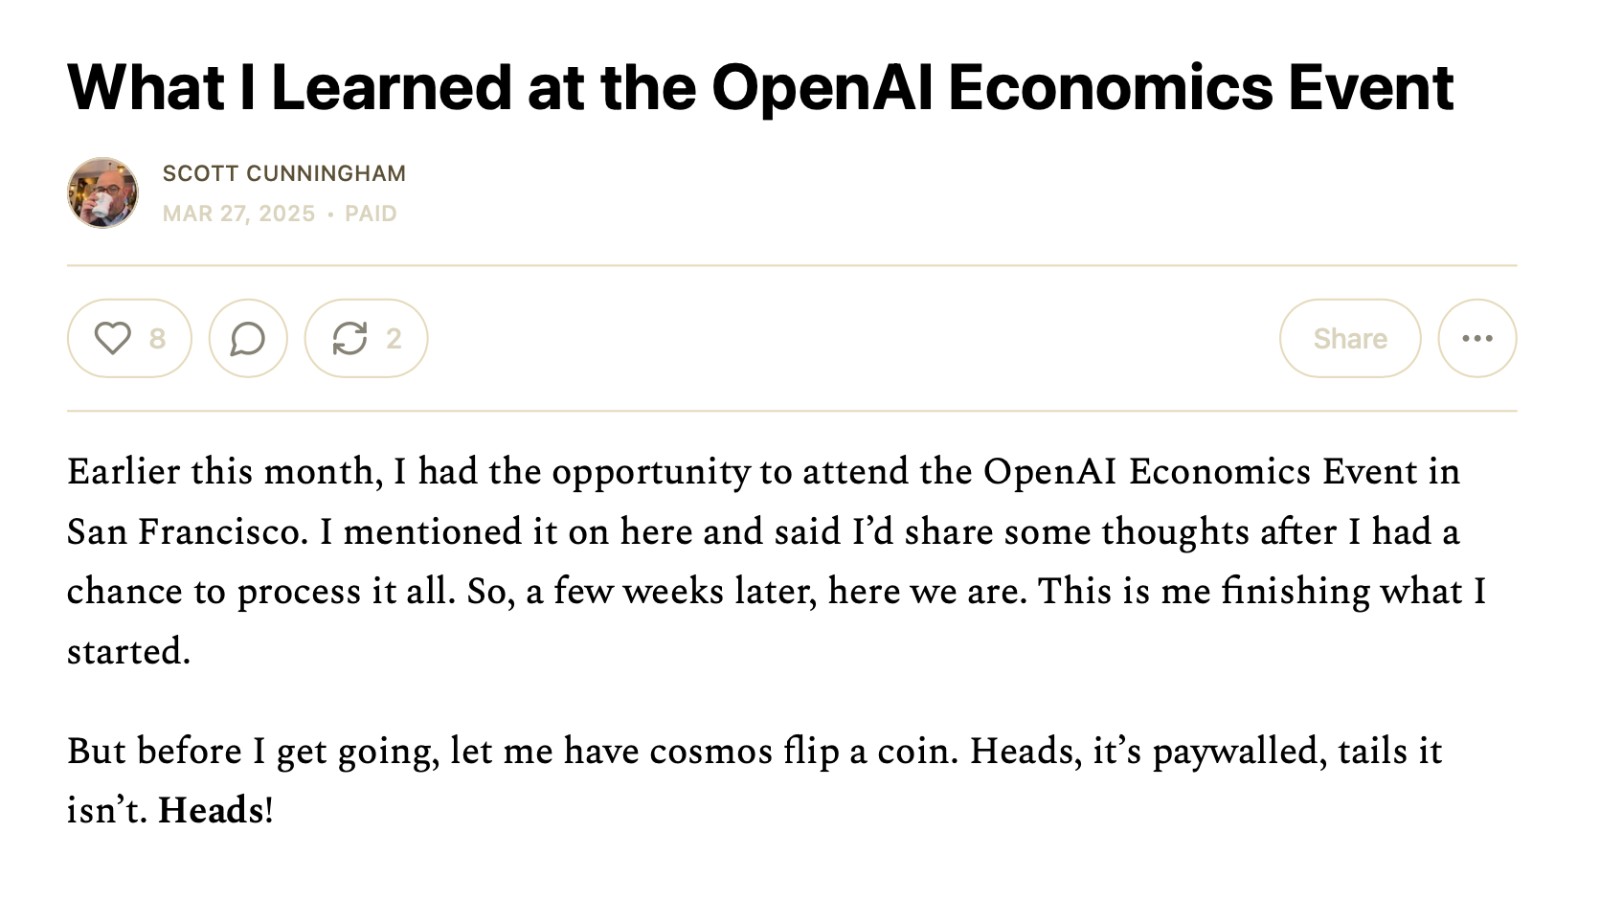Click "San Francisco" in the first paragraph
This screenshot has height=900, width=1600.
[186, 531]
